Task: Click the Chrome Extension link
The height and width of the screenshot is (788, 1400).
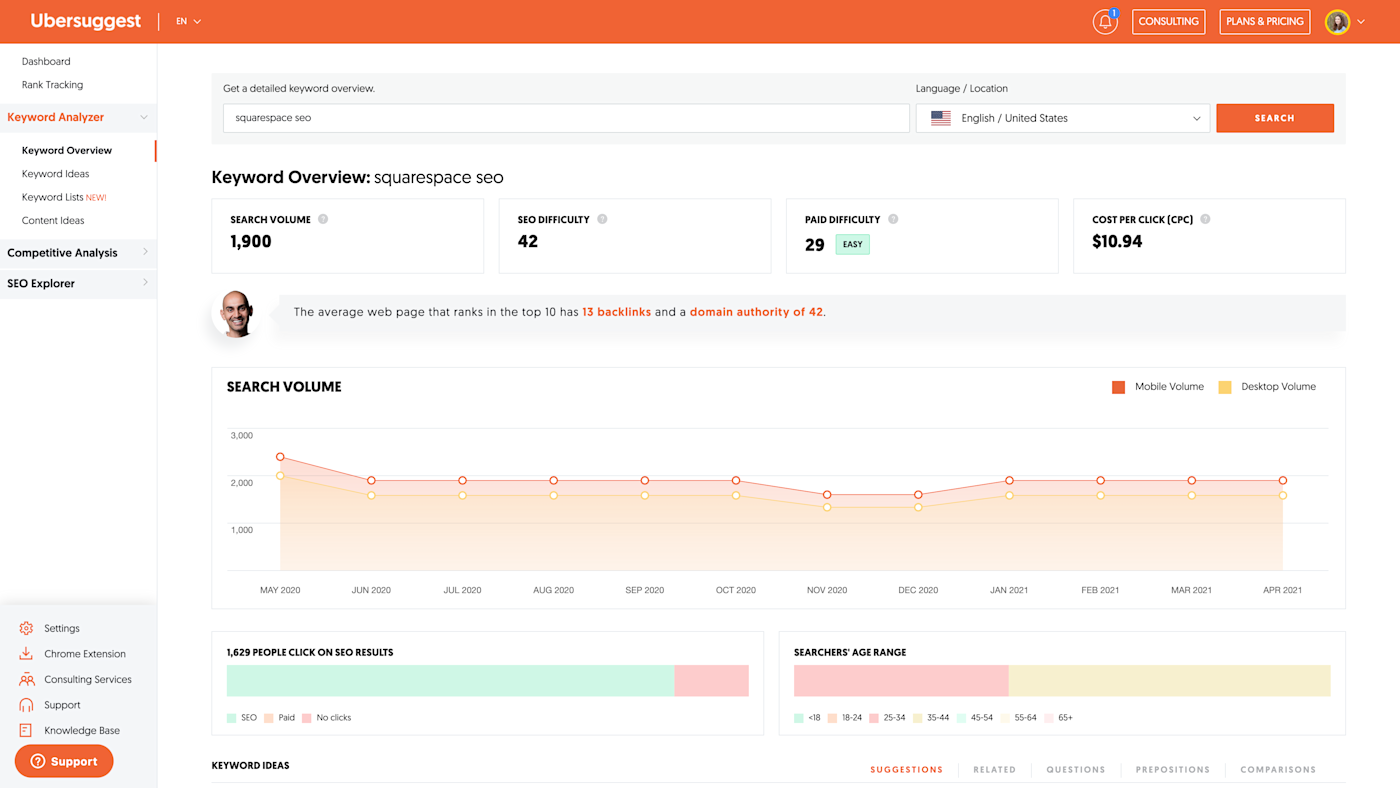Action: (x=85, y=654)
